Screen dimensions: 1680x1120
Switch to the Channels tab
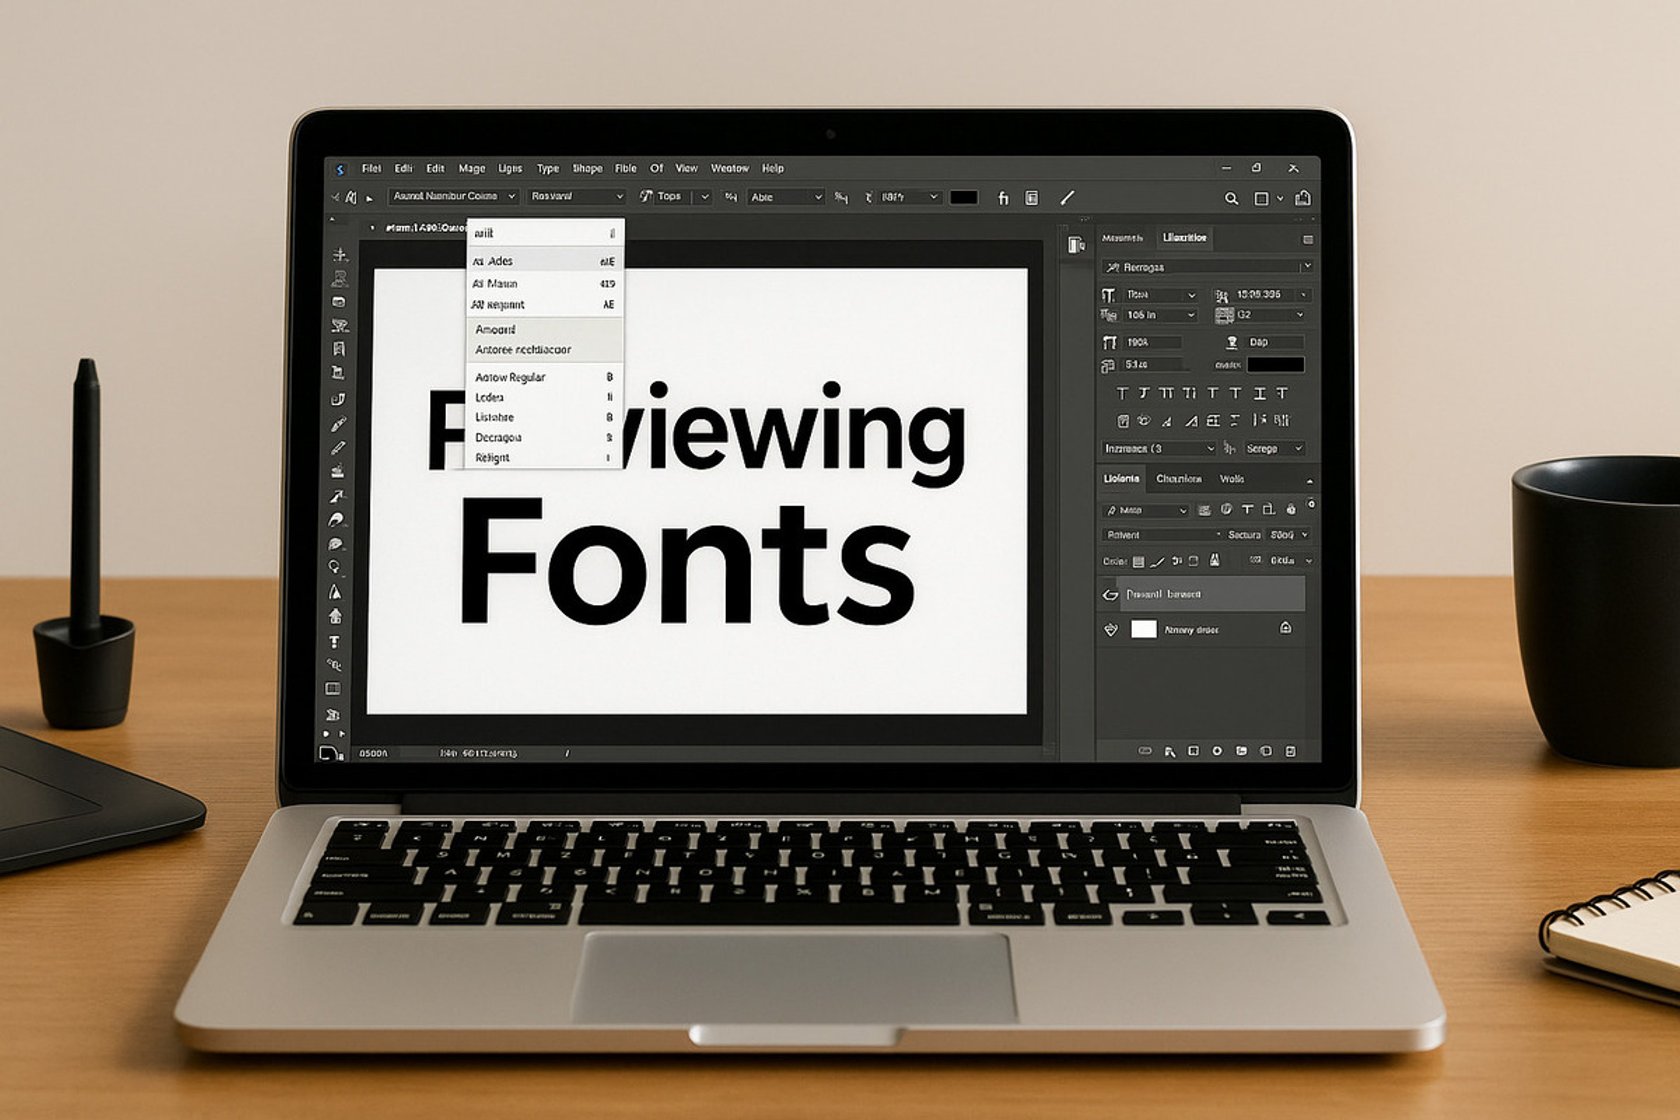coord(1178,480)
